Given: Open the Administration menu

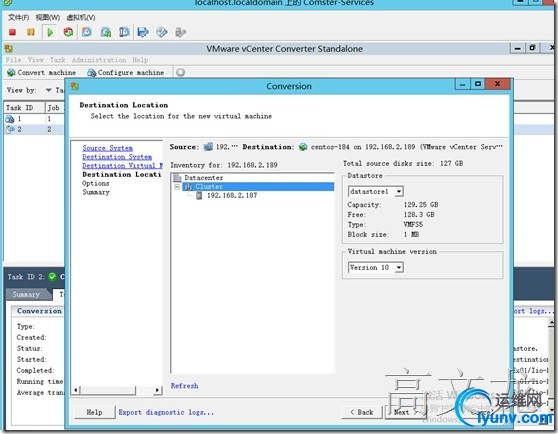Looking at the screenshot, I should click(x=99, y=60).
